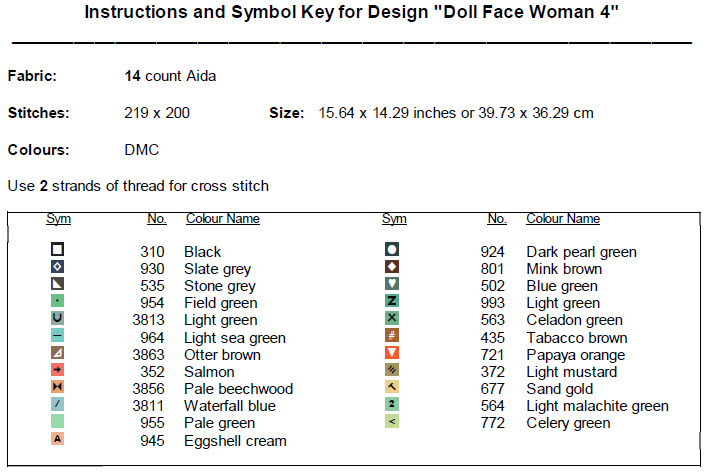Click the Mink brown 801 symbol
The width and height of the screenshot is (707, 473).
pos(392,267)
